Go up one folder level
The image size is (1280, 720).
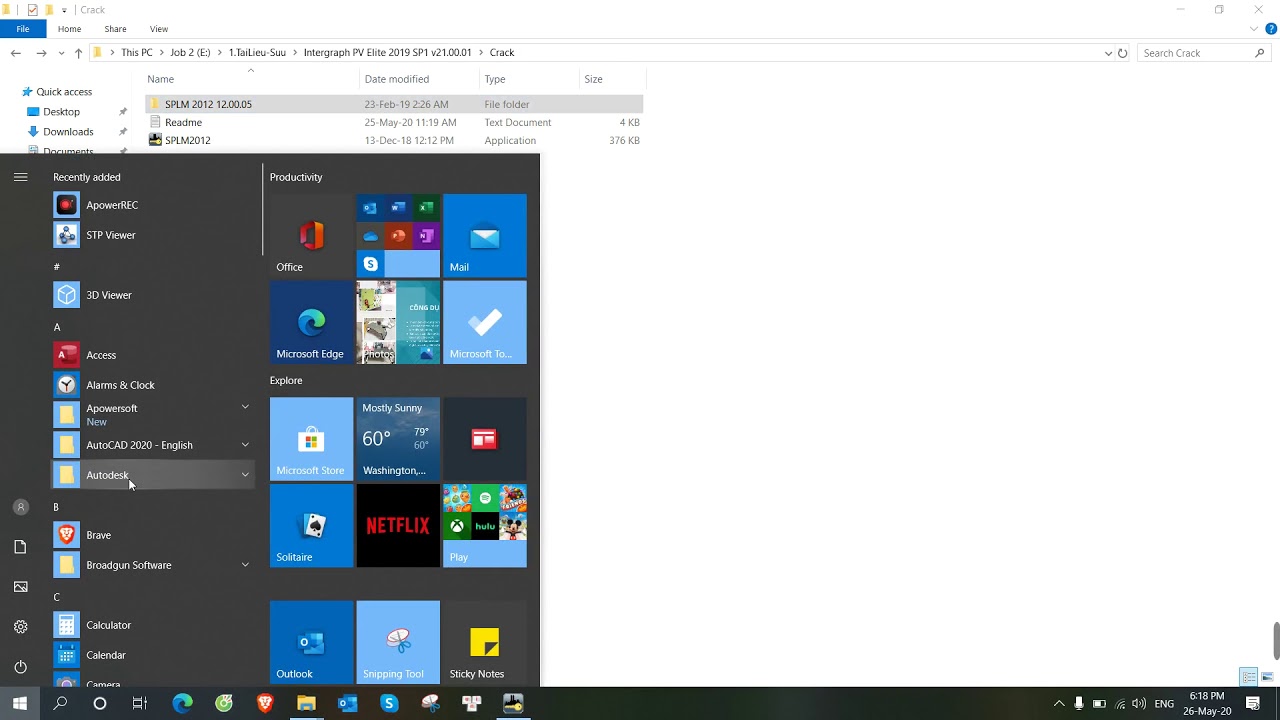coord(78,53)
